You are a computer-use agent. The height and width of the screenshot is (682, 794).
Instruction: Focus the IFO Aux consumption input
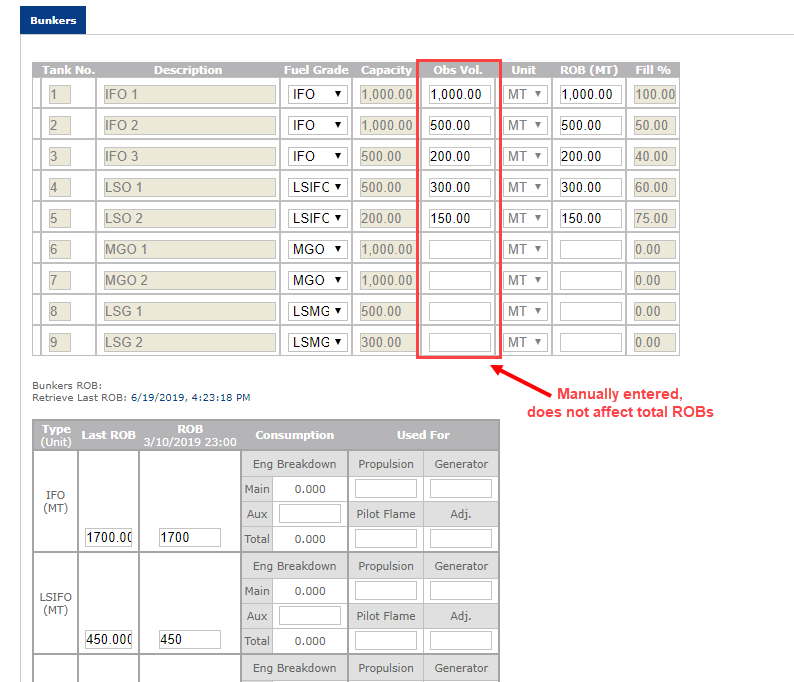[x=309, y=514]
